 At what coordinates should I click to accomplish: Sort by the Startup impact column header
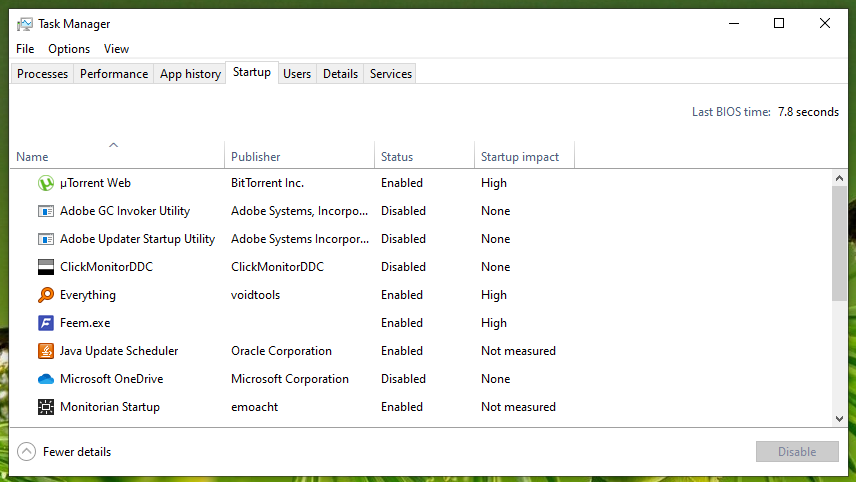click(x=524, y=154)
